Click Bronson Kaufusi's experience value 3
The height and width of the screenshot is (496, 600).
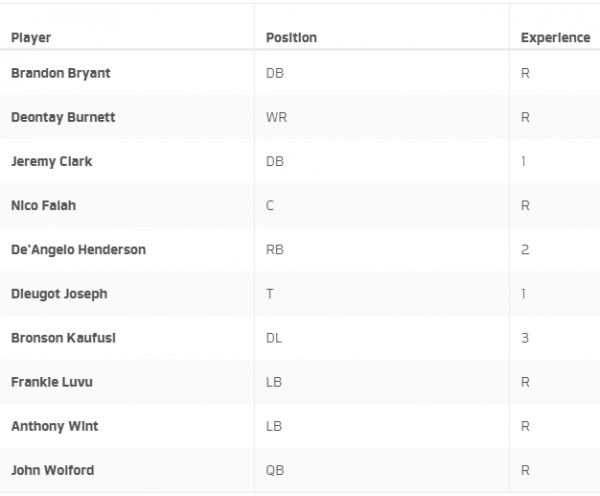(525, 338)
